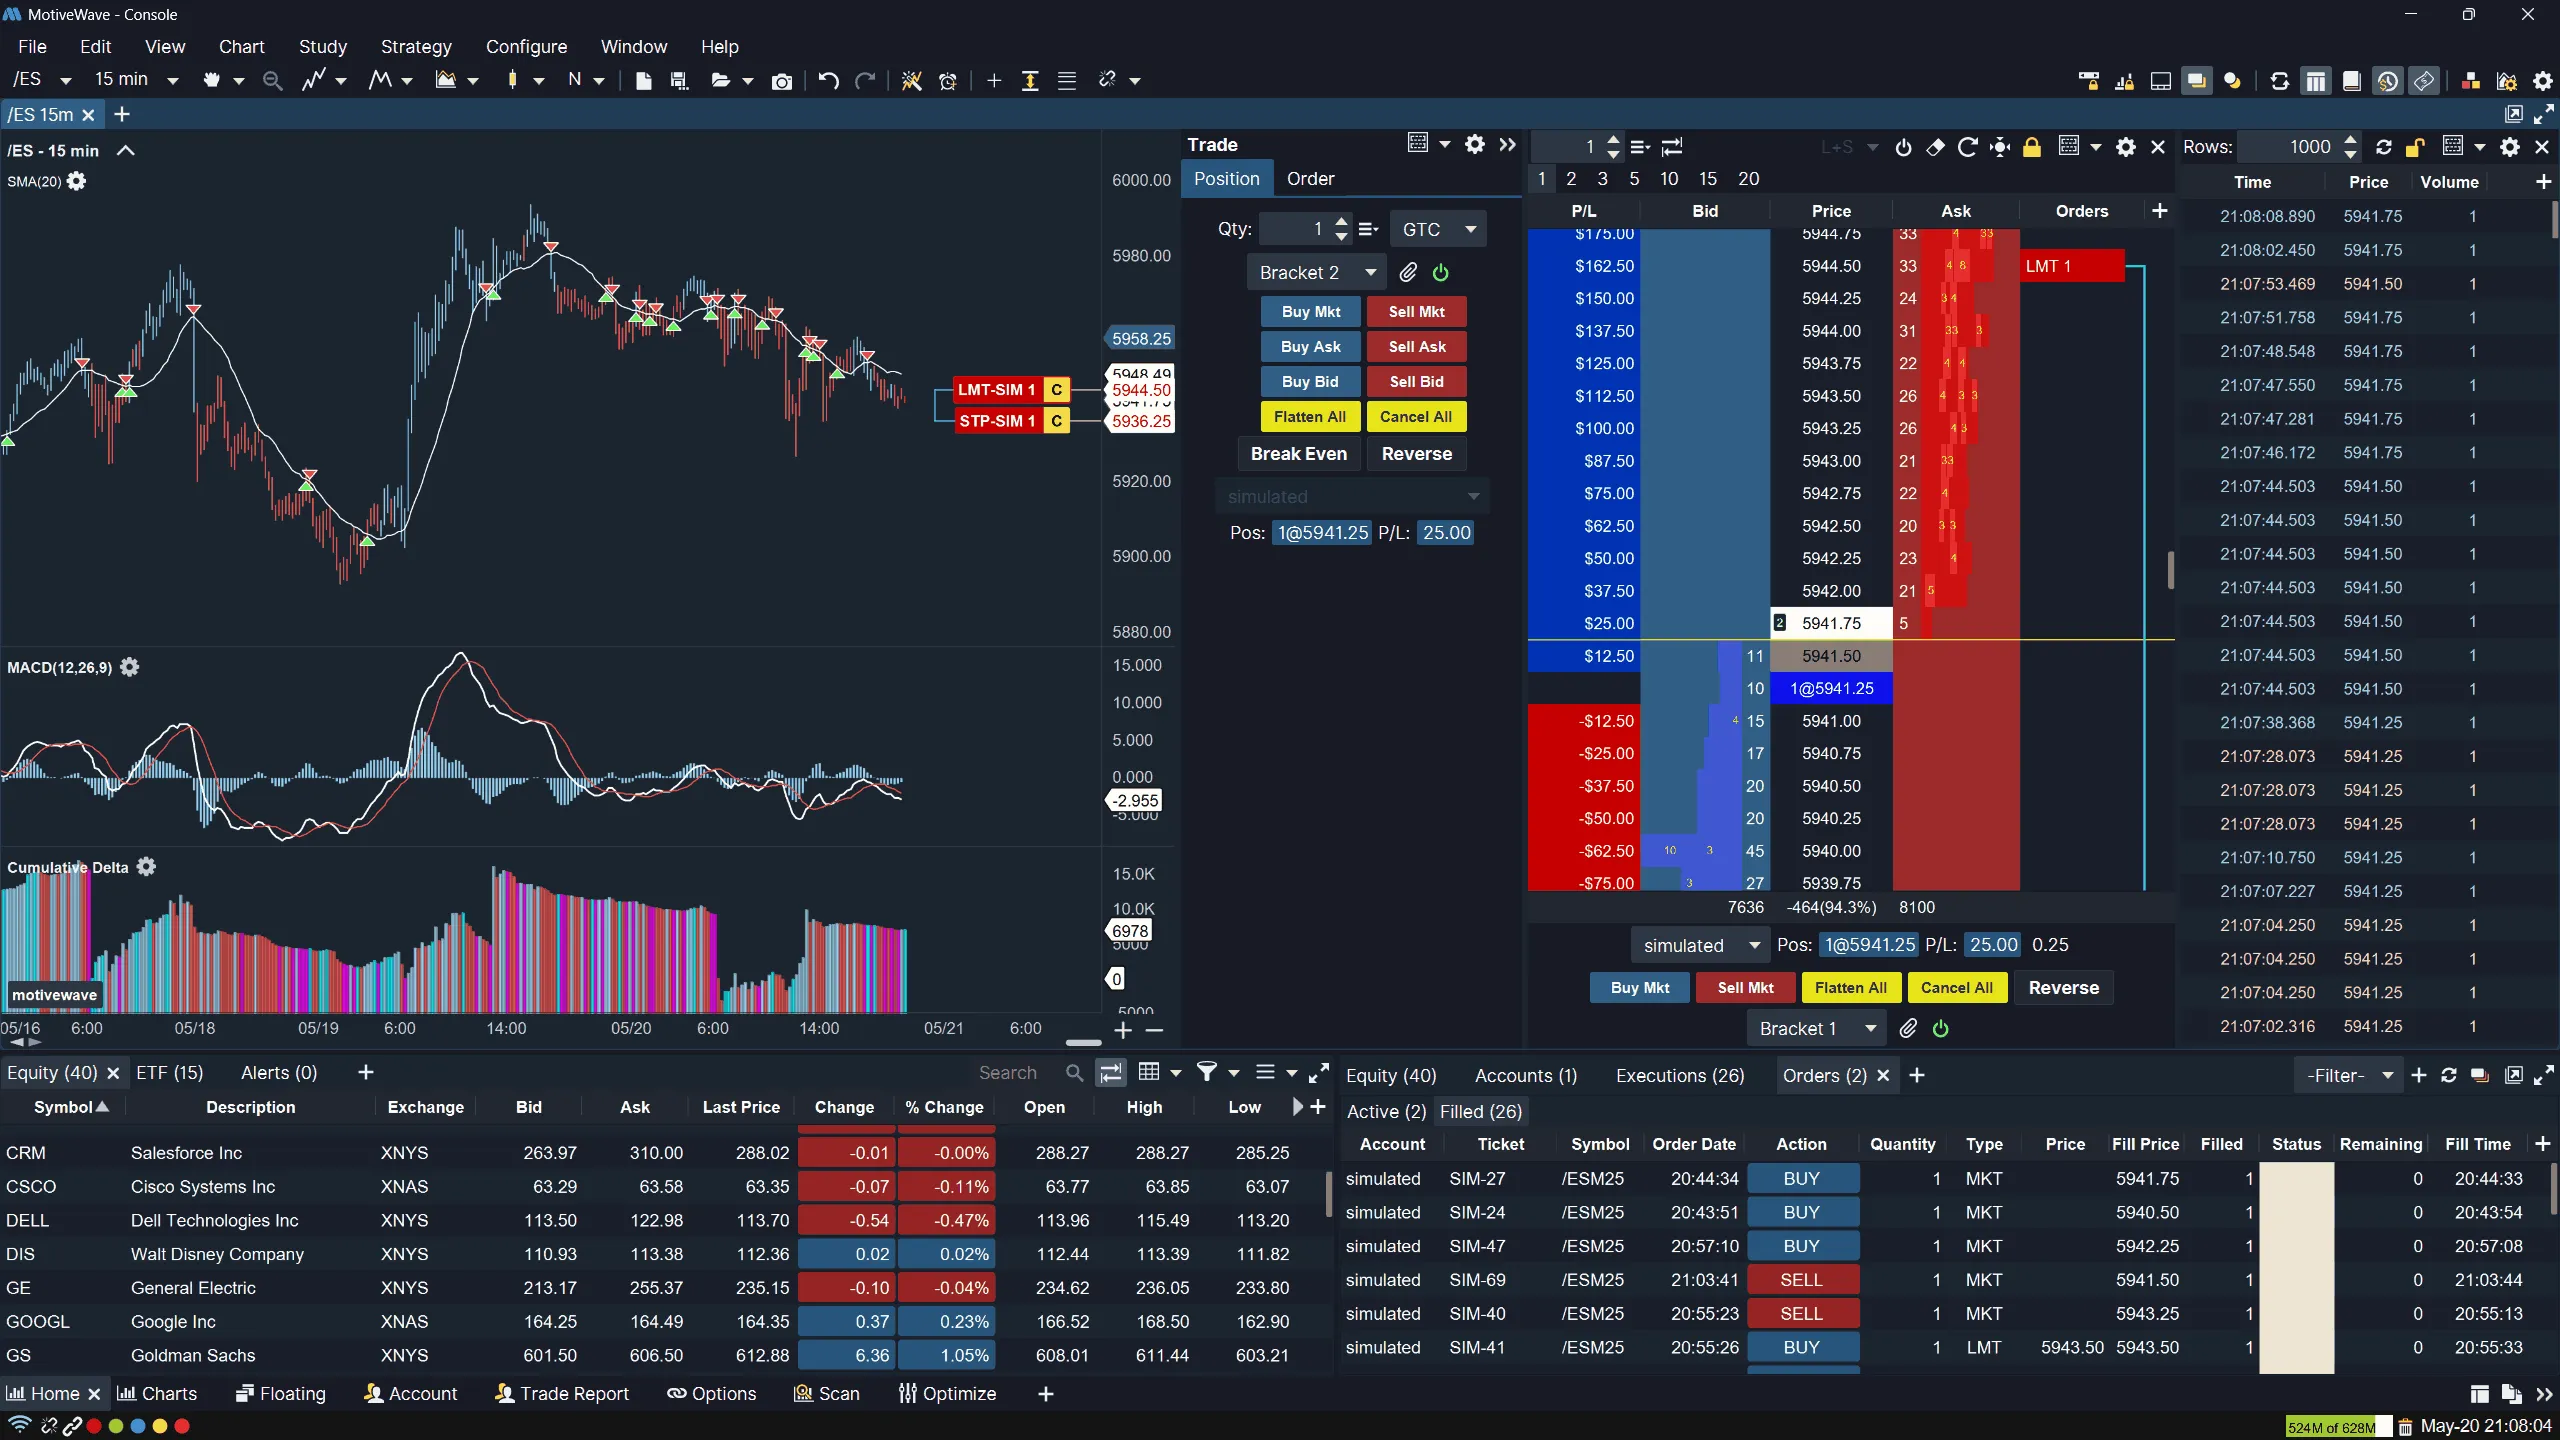Screen dimensions: 2560x1440
Task: Click the alarm clock alert icon
Action: click(948, 81)
